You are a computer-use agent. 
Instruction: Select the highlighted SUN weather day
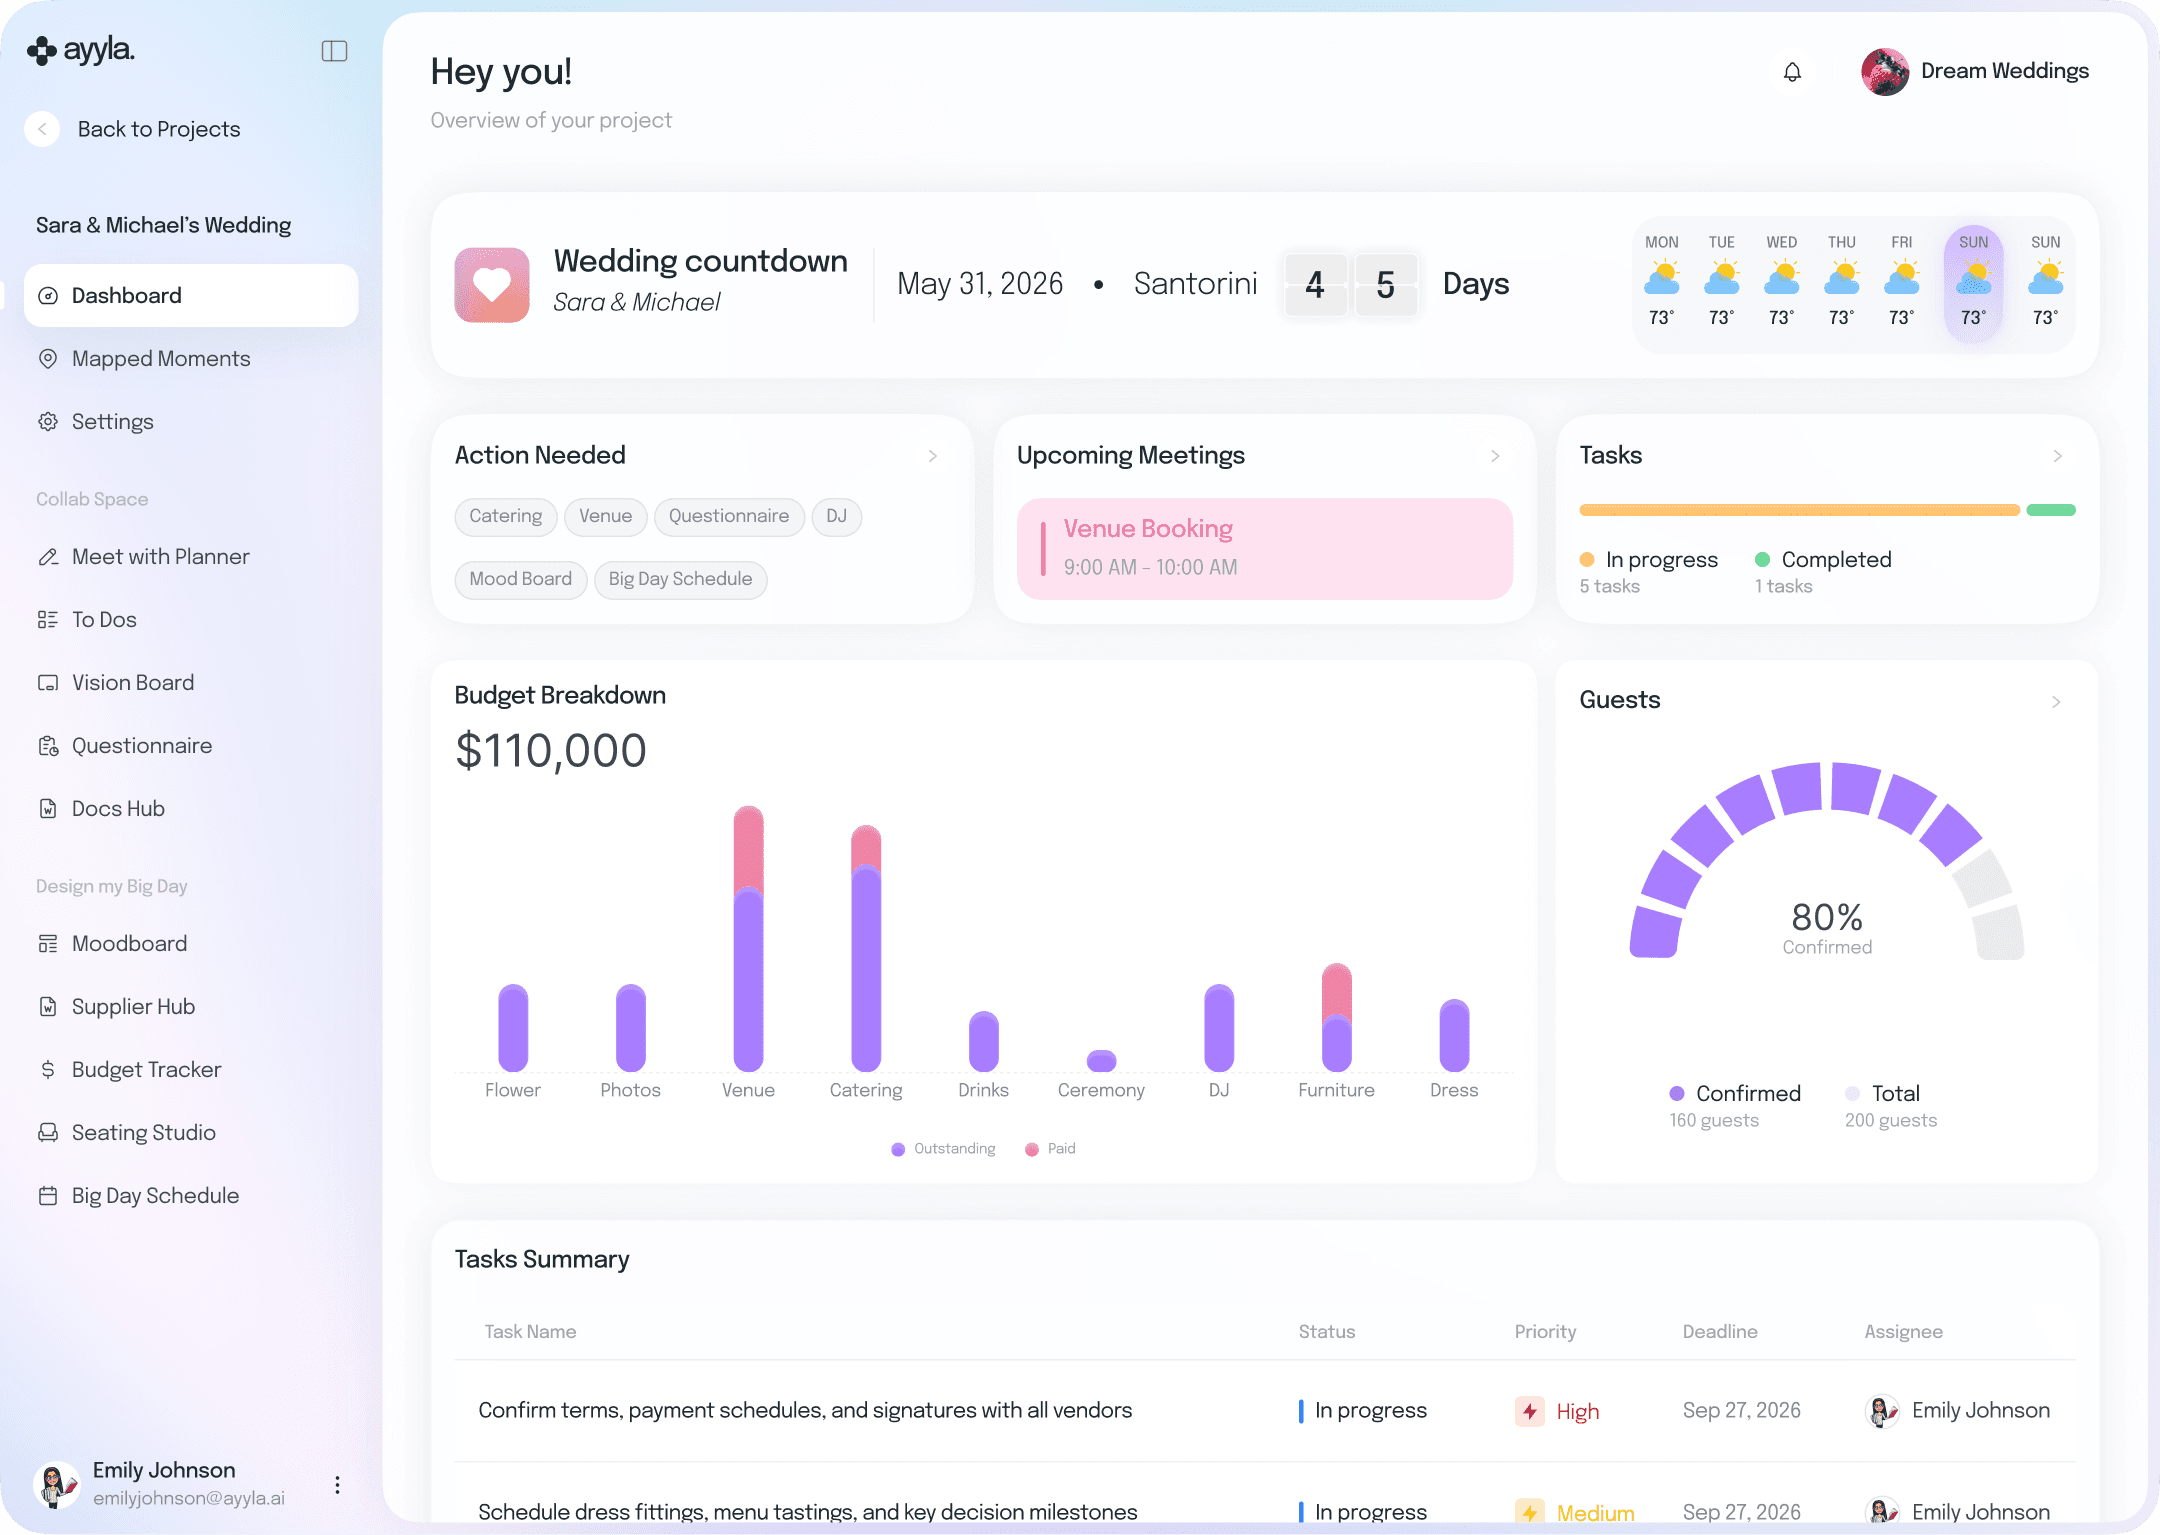point(1973,284)
